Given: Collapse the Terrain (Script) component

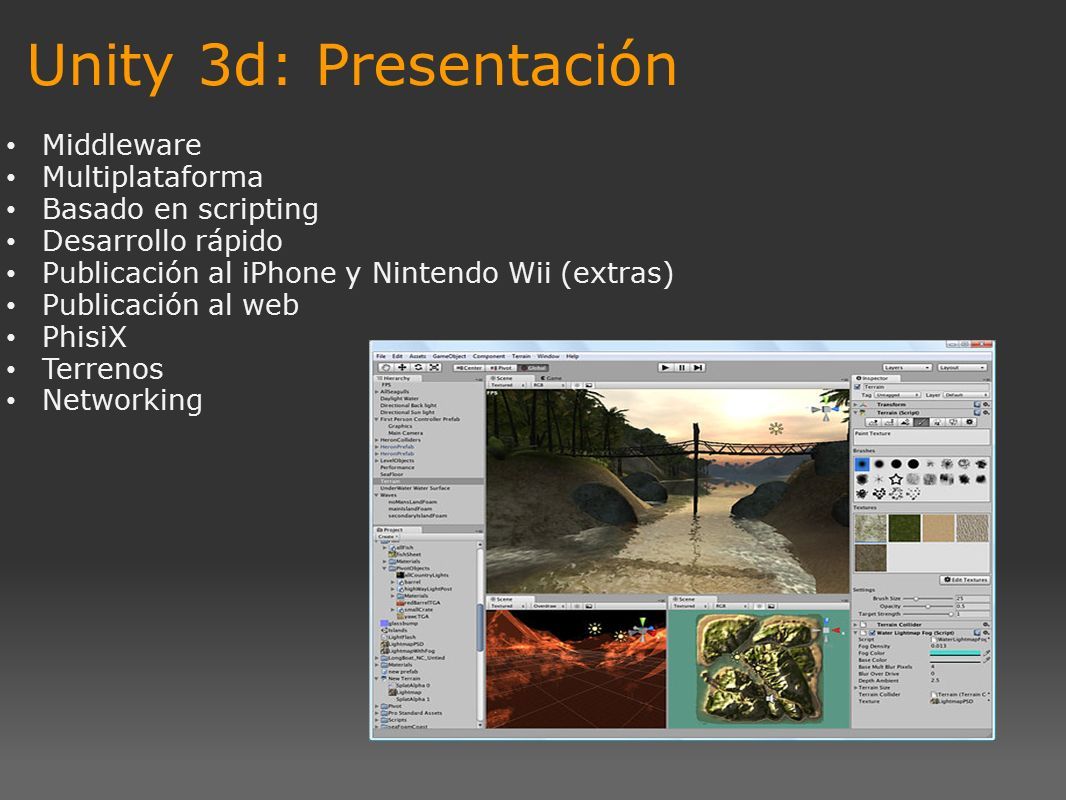Looking at the screenshot, I should click(855, 413).
